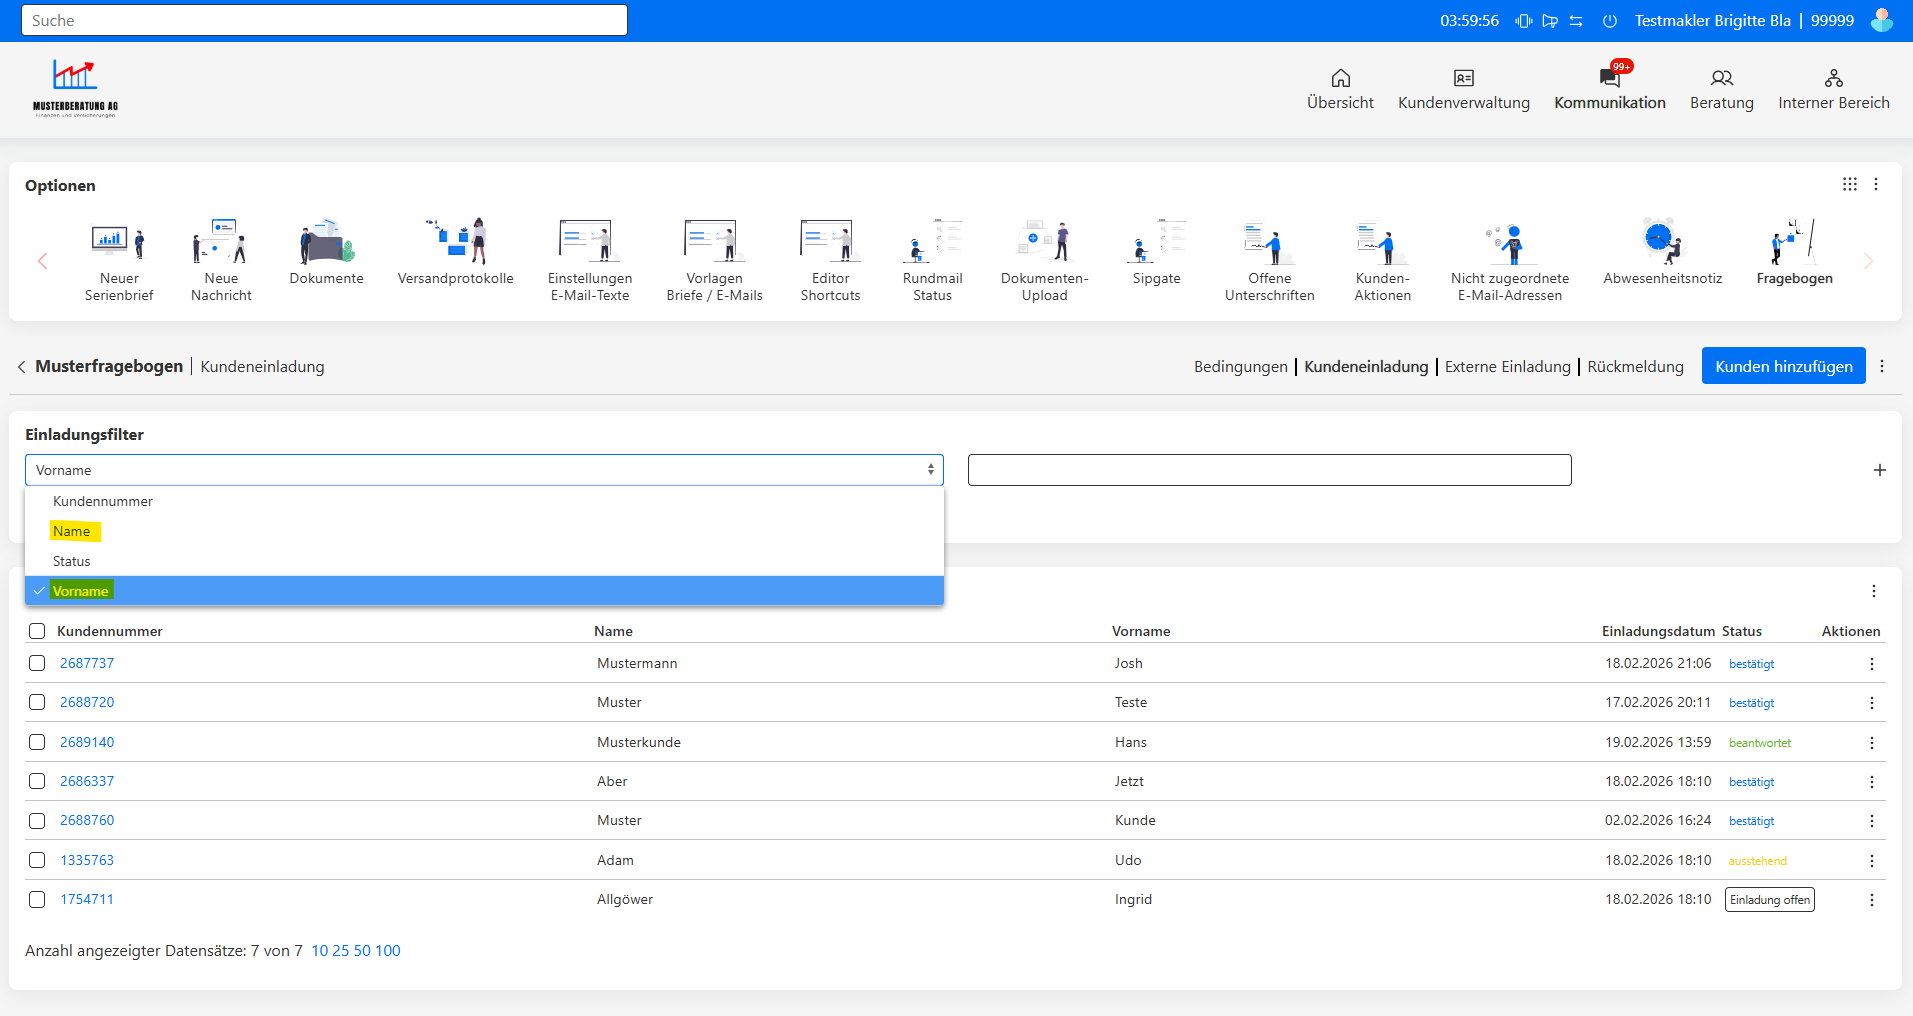Open the grid layout icon in Optionen
The width and height of the screenshot is (1913, 1016).
pos(1849,184)
